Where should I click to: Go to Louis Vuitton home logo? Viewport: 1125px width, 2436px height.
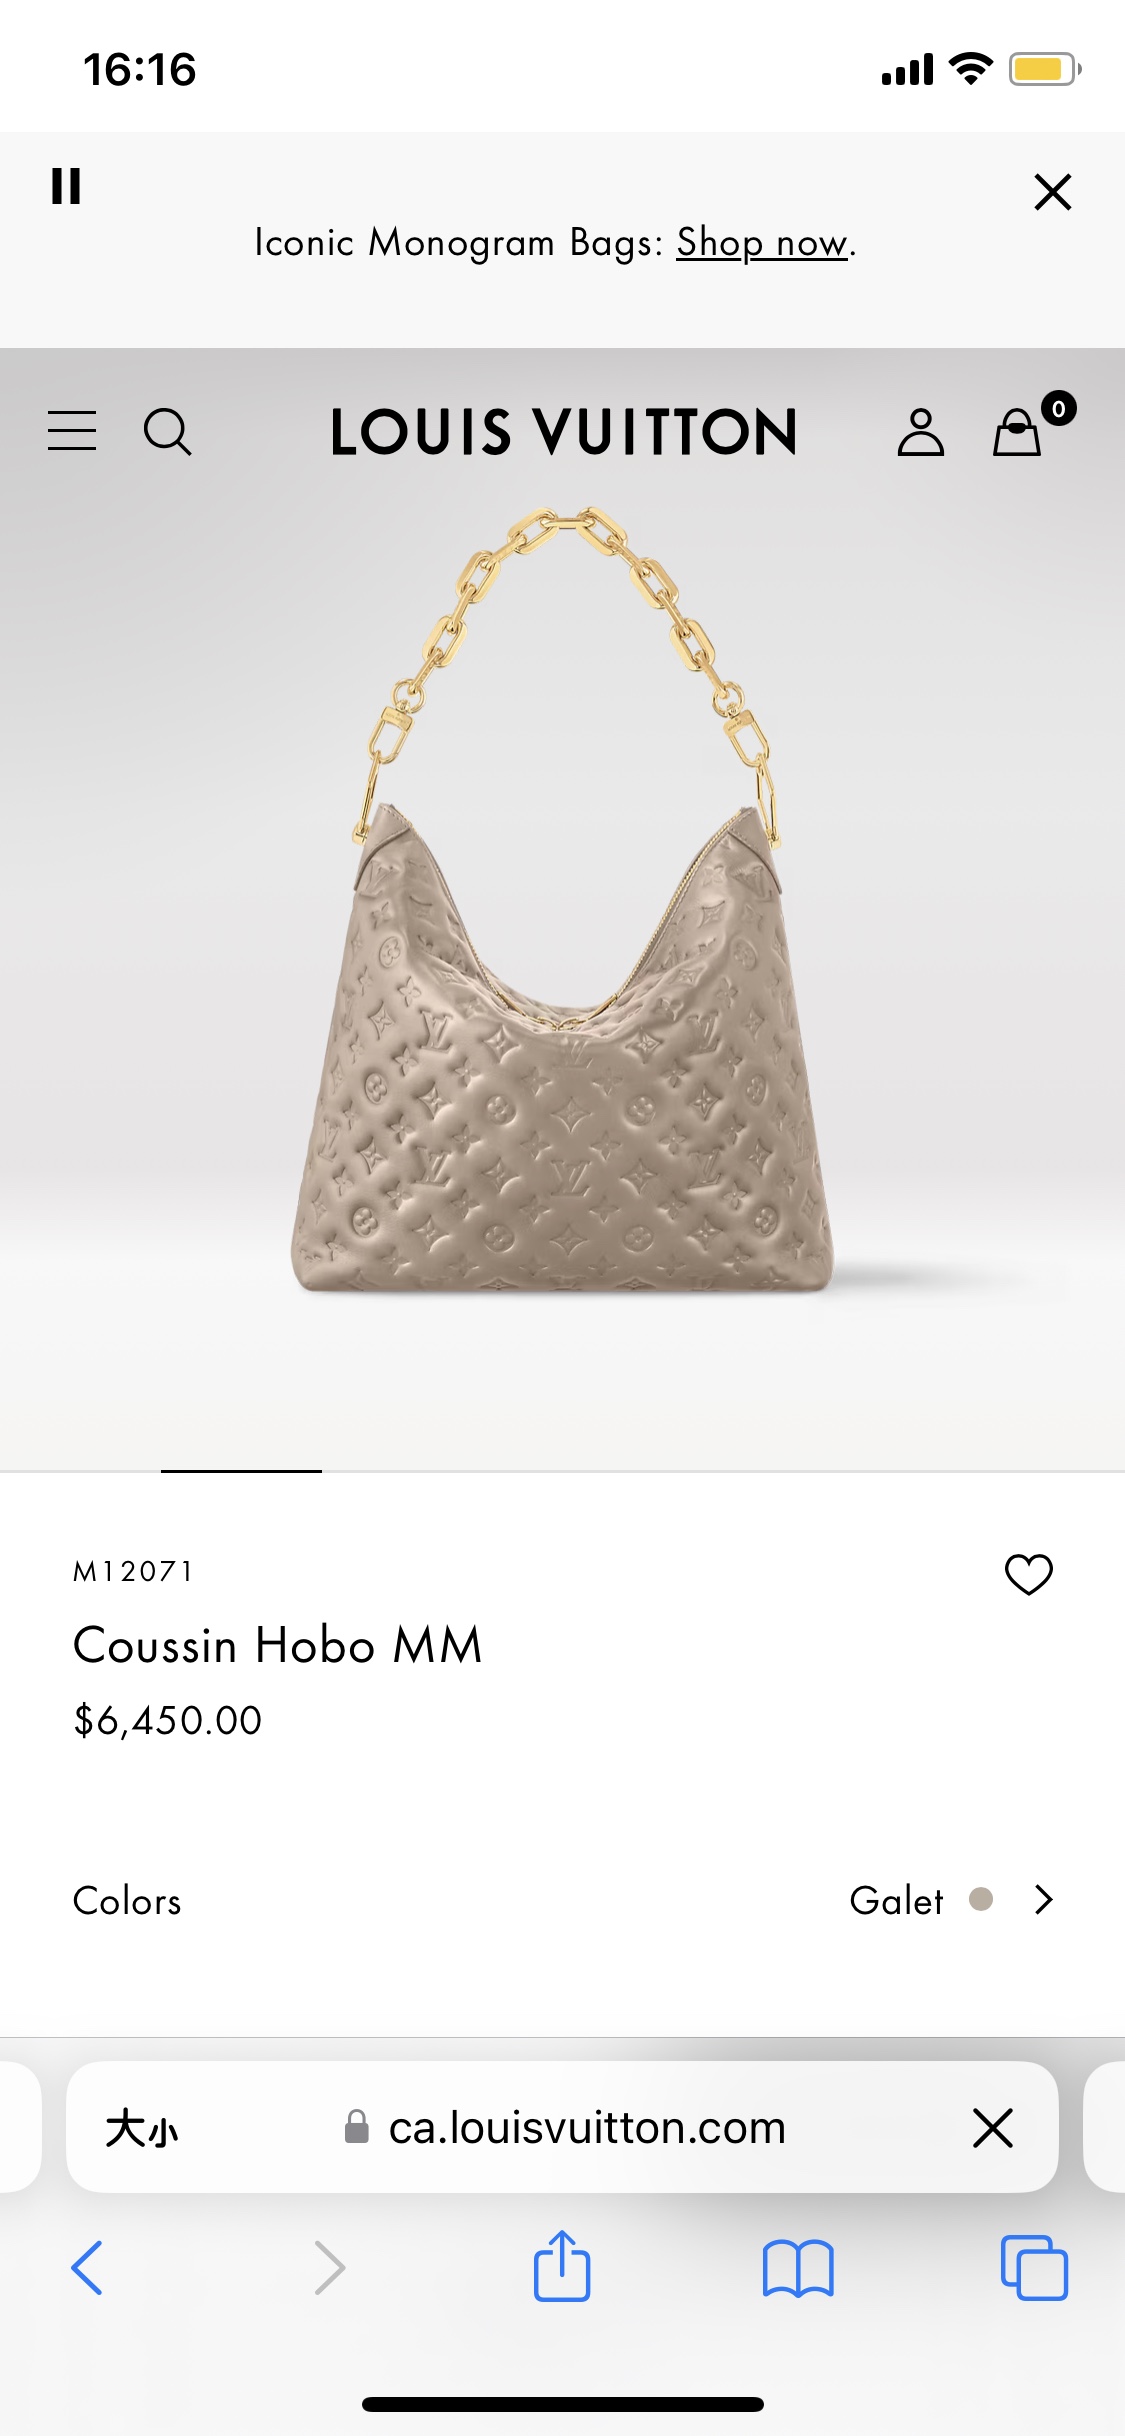(x=564, y=432)
